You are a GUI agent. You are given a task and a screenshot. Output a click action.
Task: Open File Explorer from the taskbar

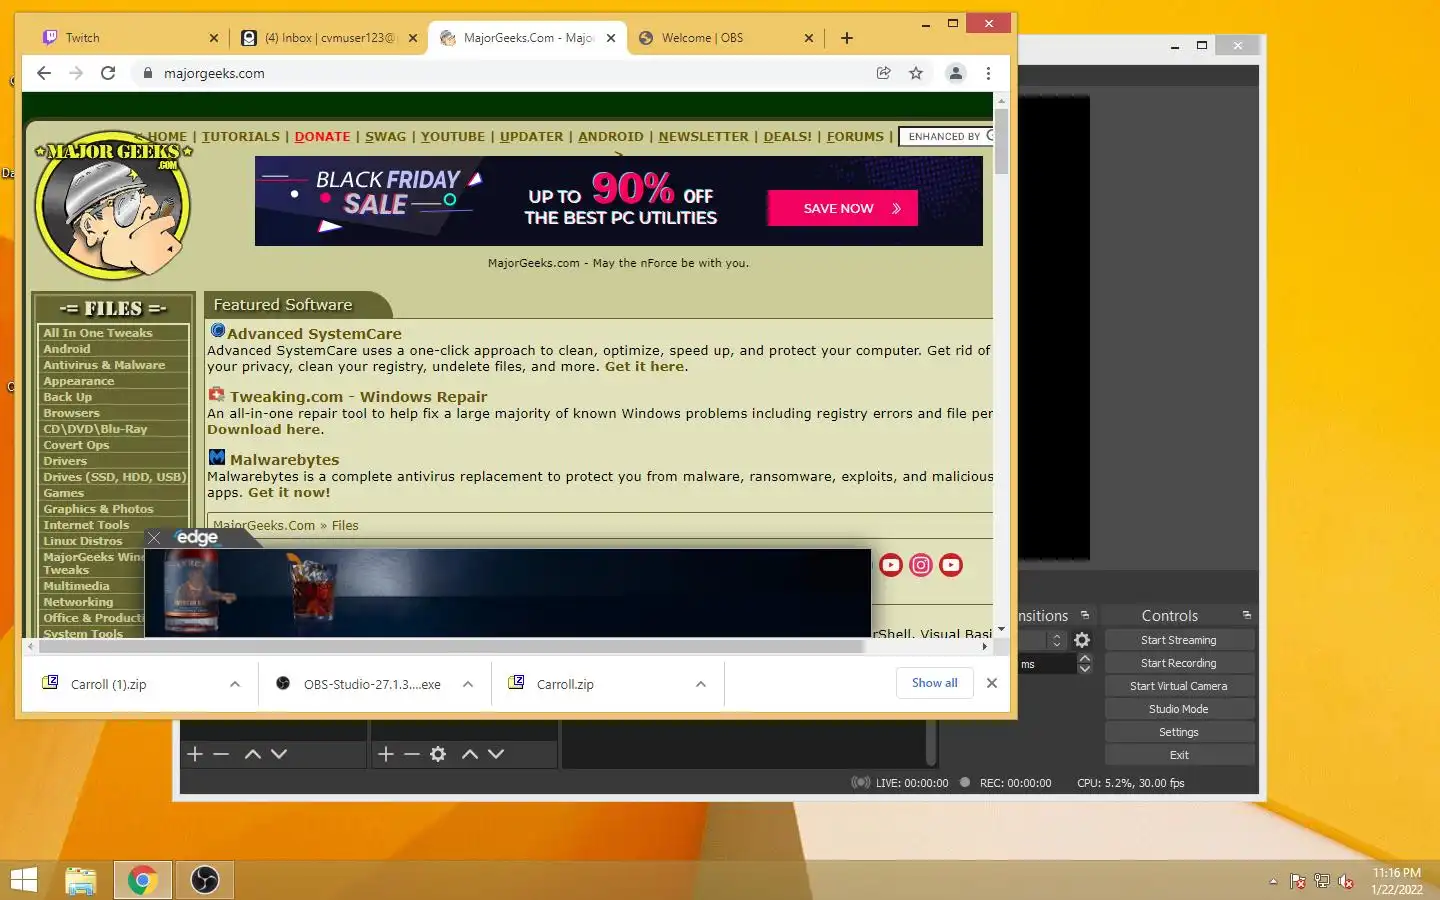[x=81, y=880]
